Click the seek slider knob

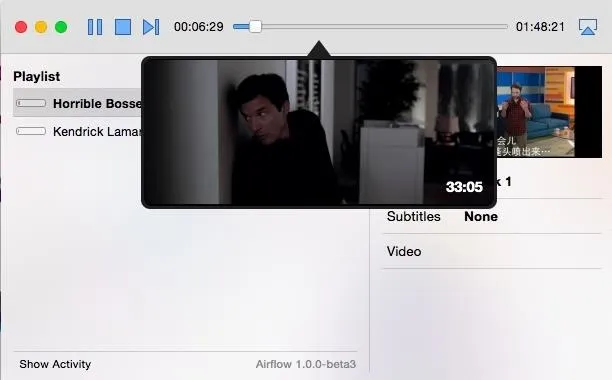click(255, 27)
